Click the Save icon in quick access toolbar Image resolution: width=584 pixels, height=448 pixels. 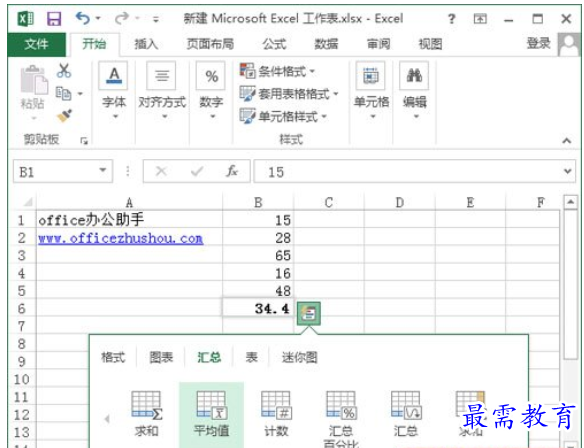pyautogui.click(x=54, y=18)
